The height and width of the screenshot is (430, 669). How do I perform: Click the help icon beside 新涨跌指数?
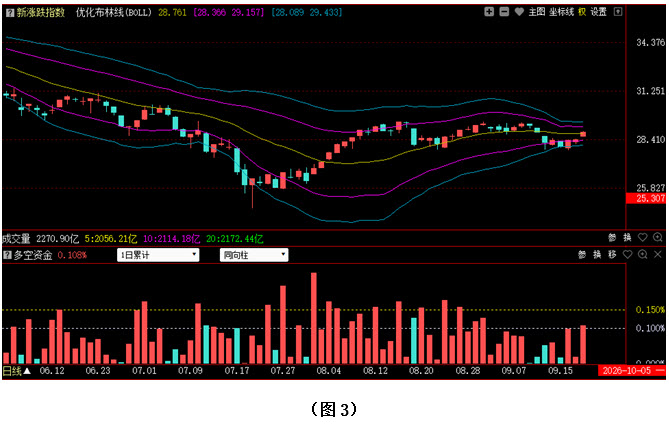[10, 13]
